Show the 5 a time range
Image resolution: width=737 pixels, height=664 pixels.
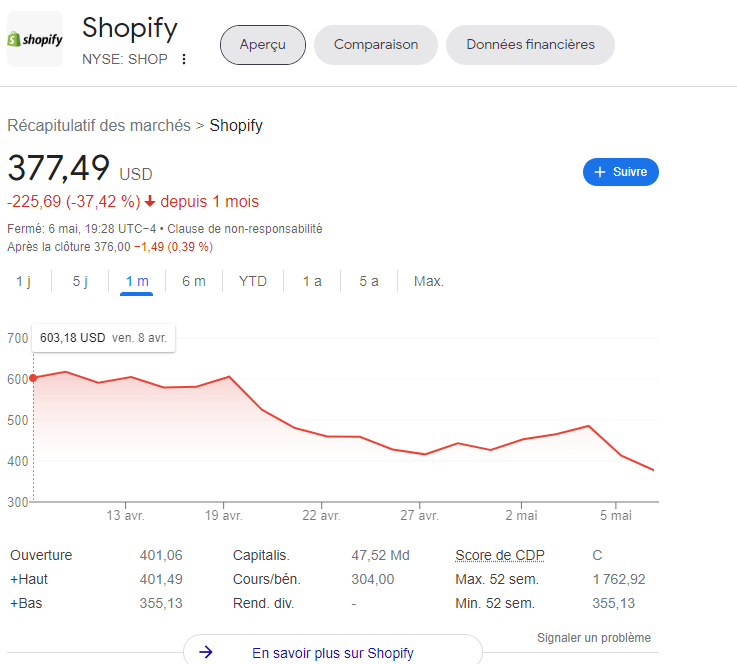[x=369, y=281]
